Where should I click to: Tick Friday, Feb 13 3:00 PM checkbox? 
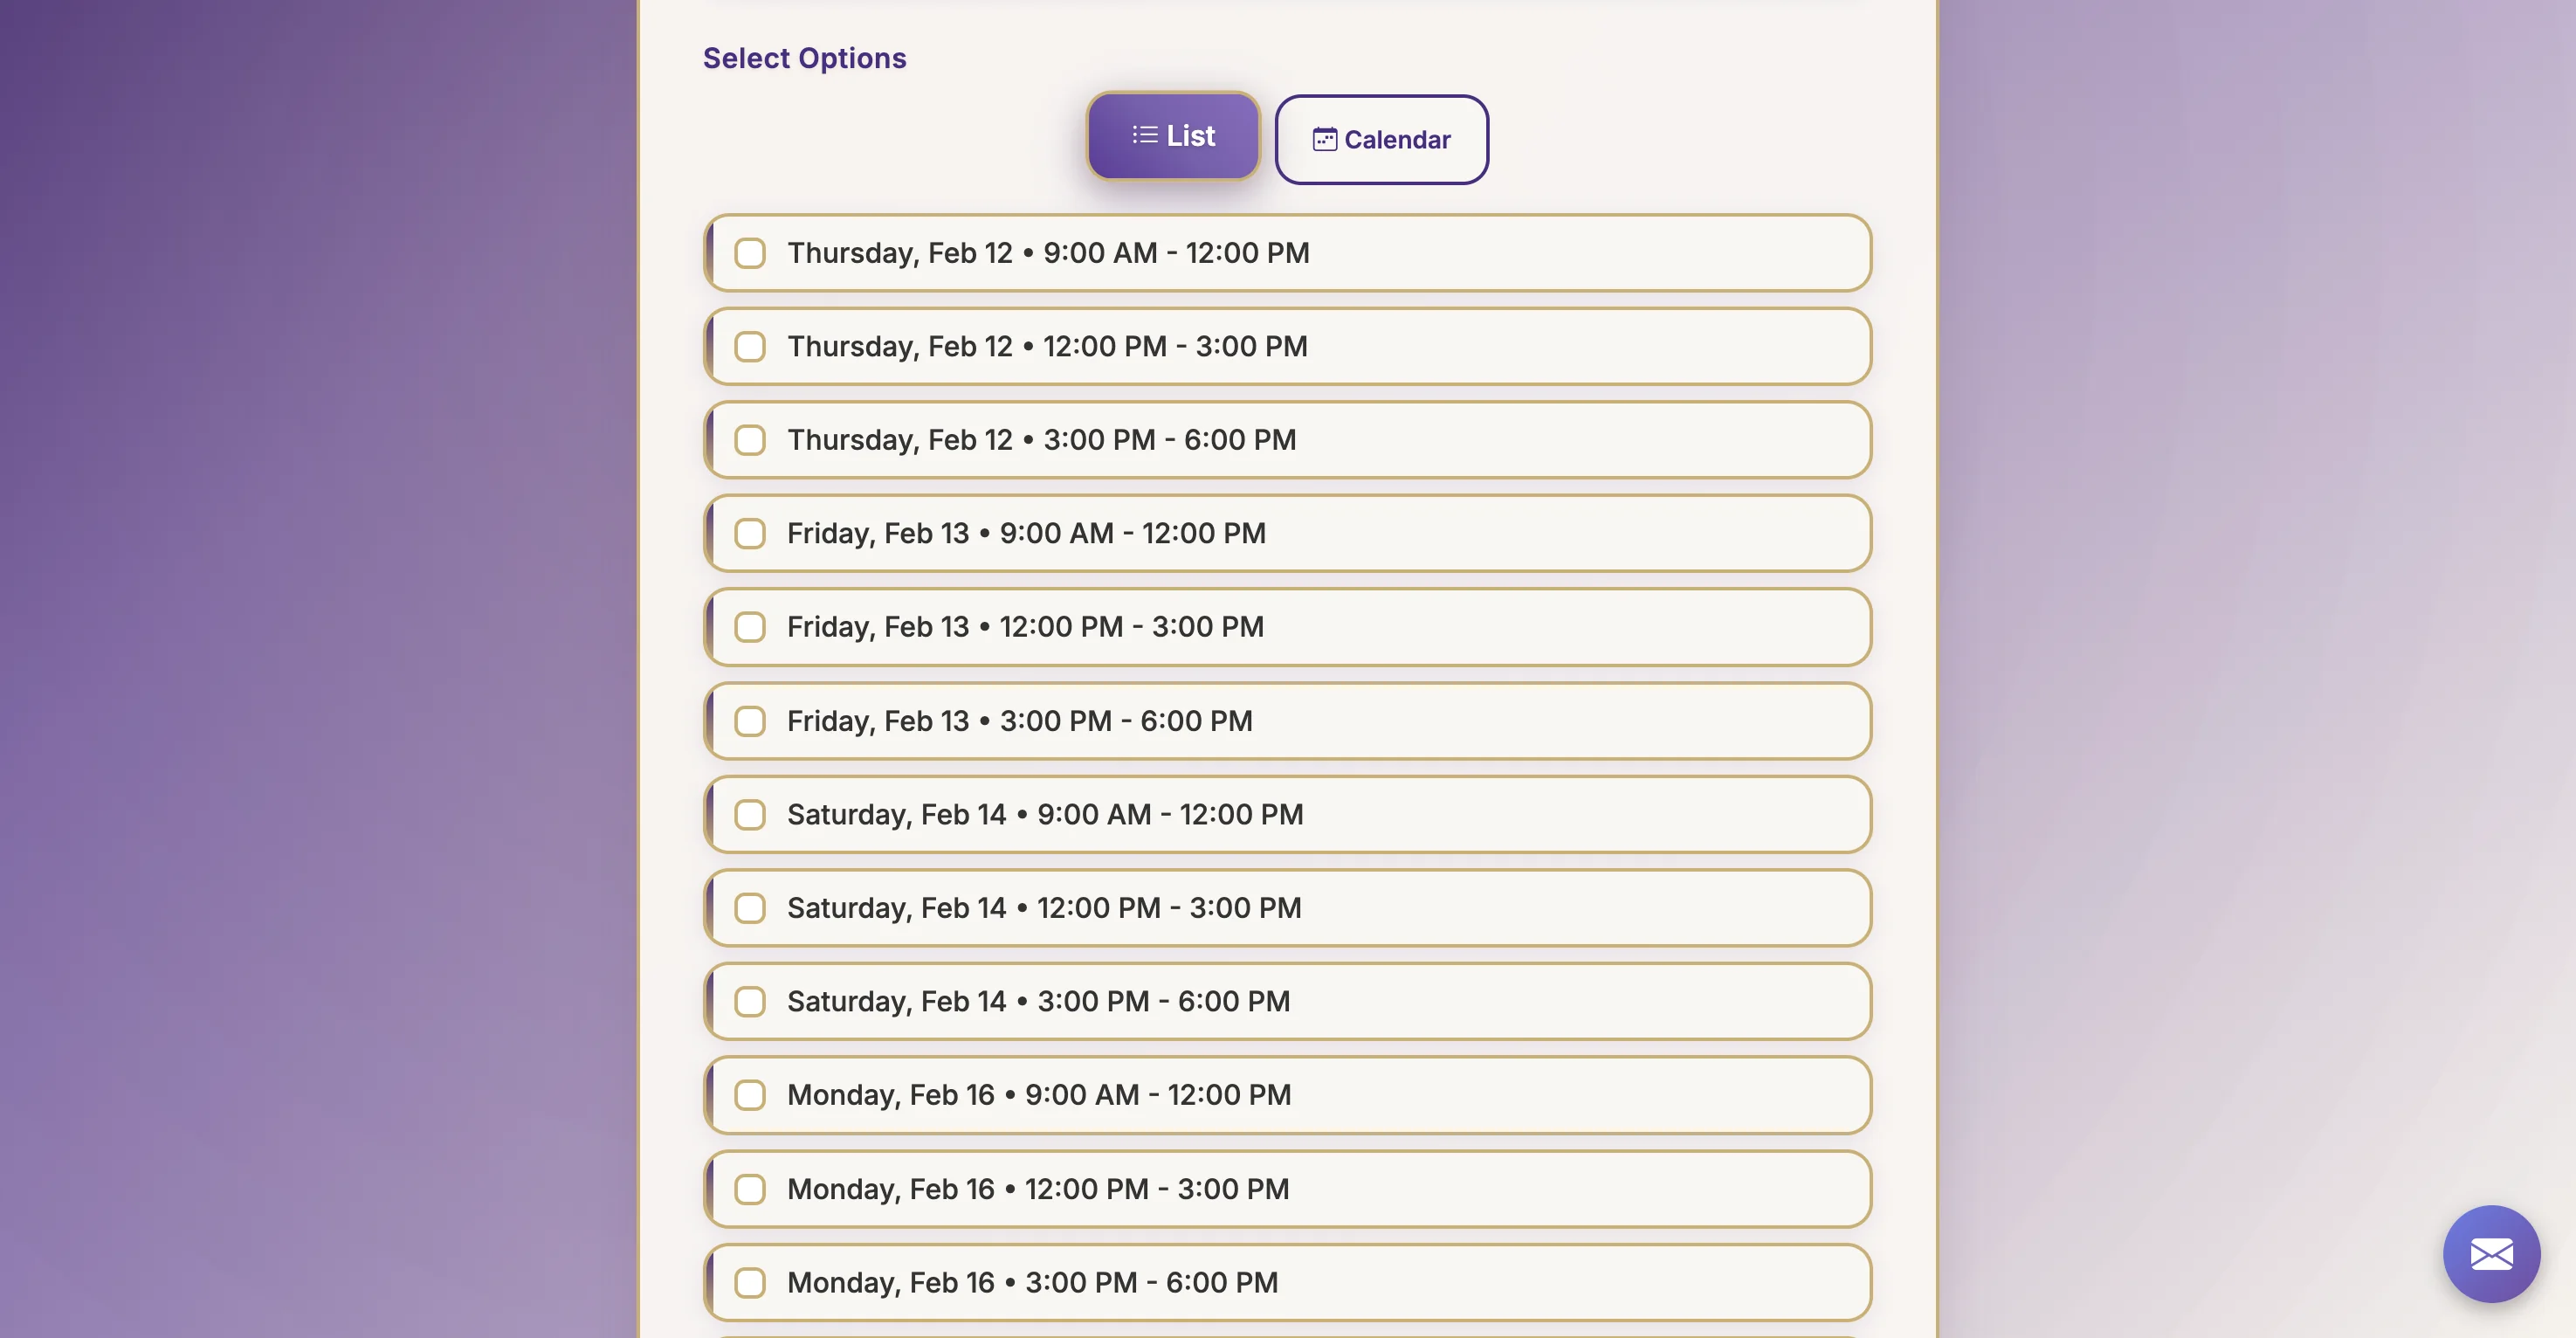click(750, 721)
